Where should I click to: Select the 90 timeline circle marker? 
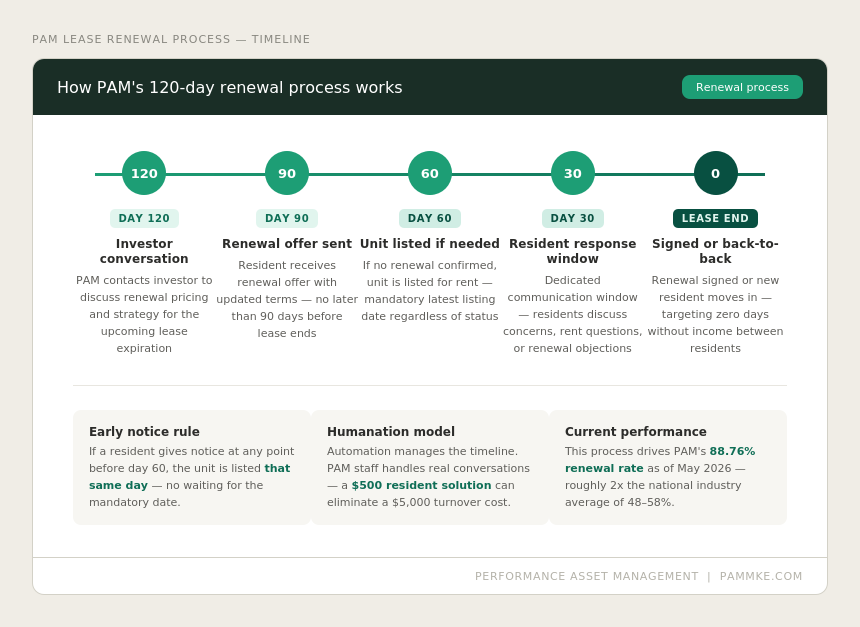(x=287, y=173)
